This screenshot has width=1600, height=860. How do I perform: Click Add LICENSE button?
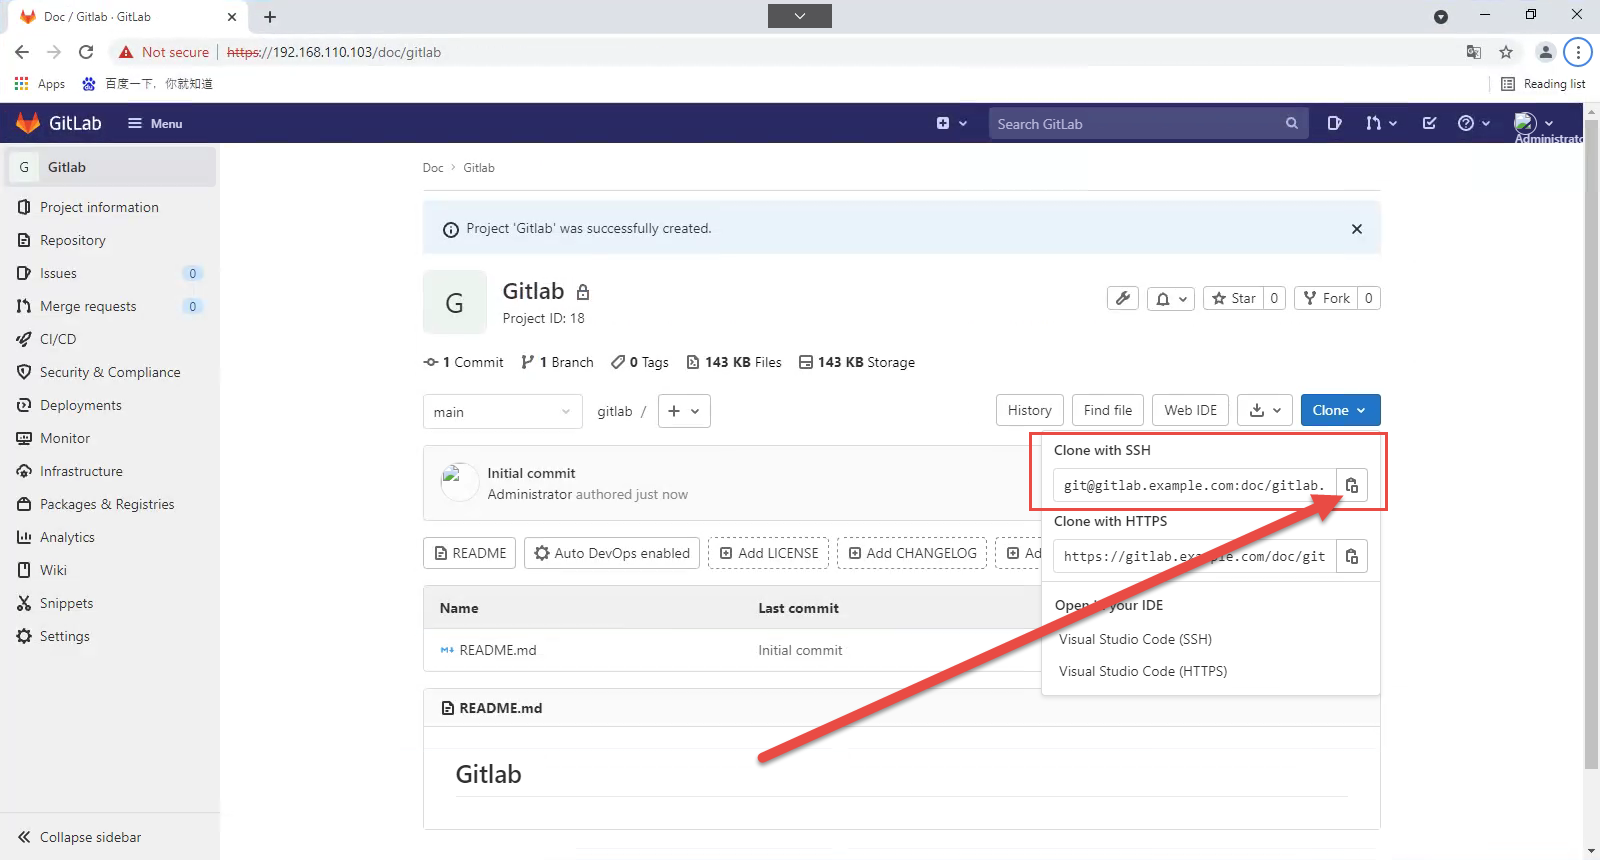coord(768,553)
